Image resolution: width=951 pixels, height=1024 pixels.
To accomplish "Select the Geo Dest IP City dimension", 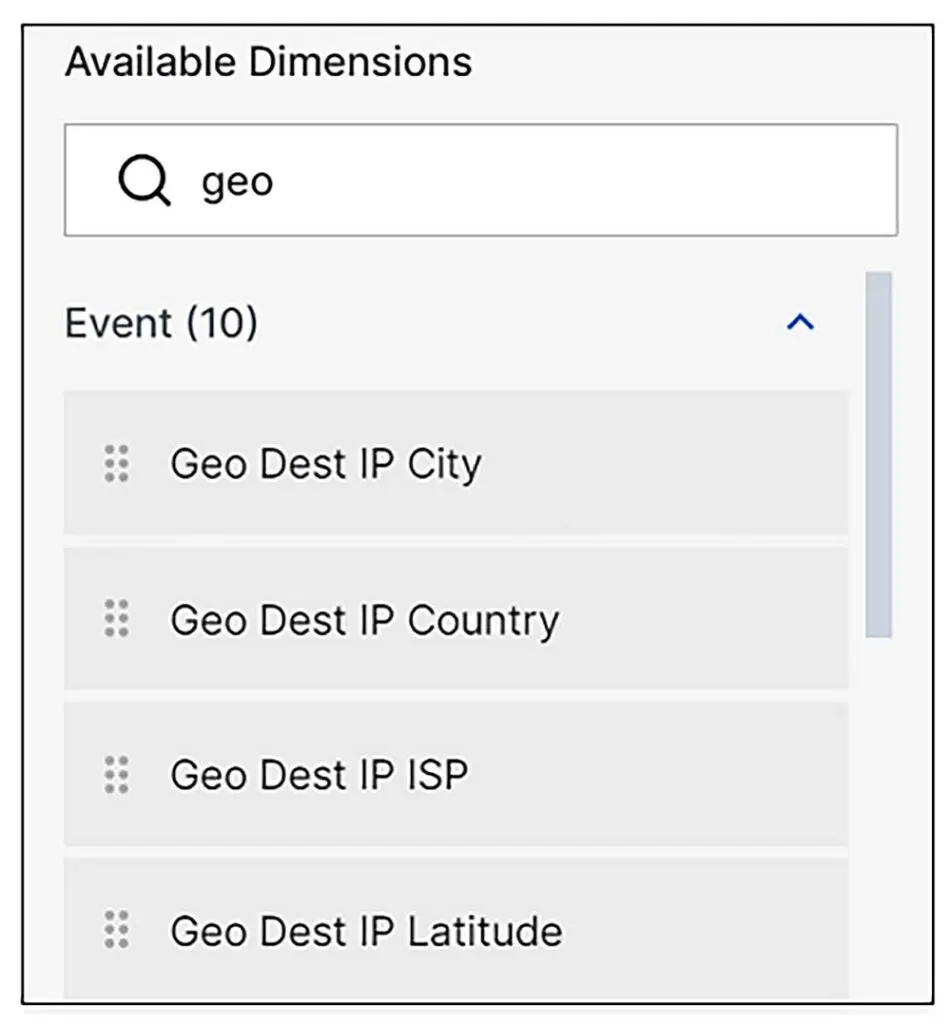I will (326, 464).
